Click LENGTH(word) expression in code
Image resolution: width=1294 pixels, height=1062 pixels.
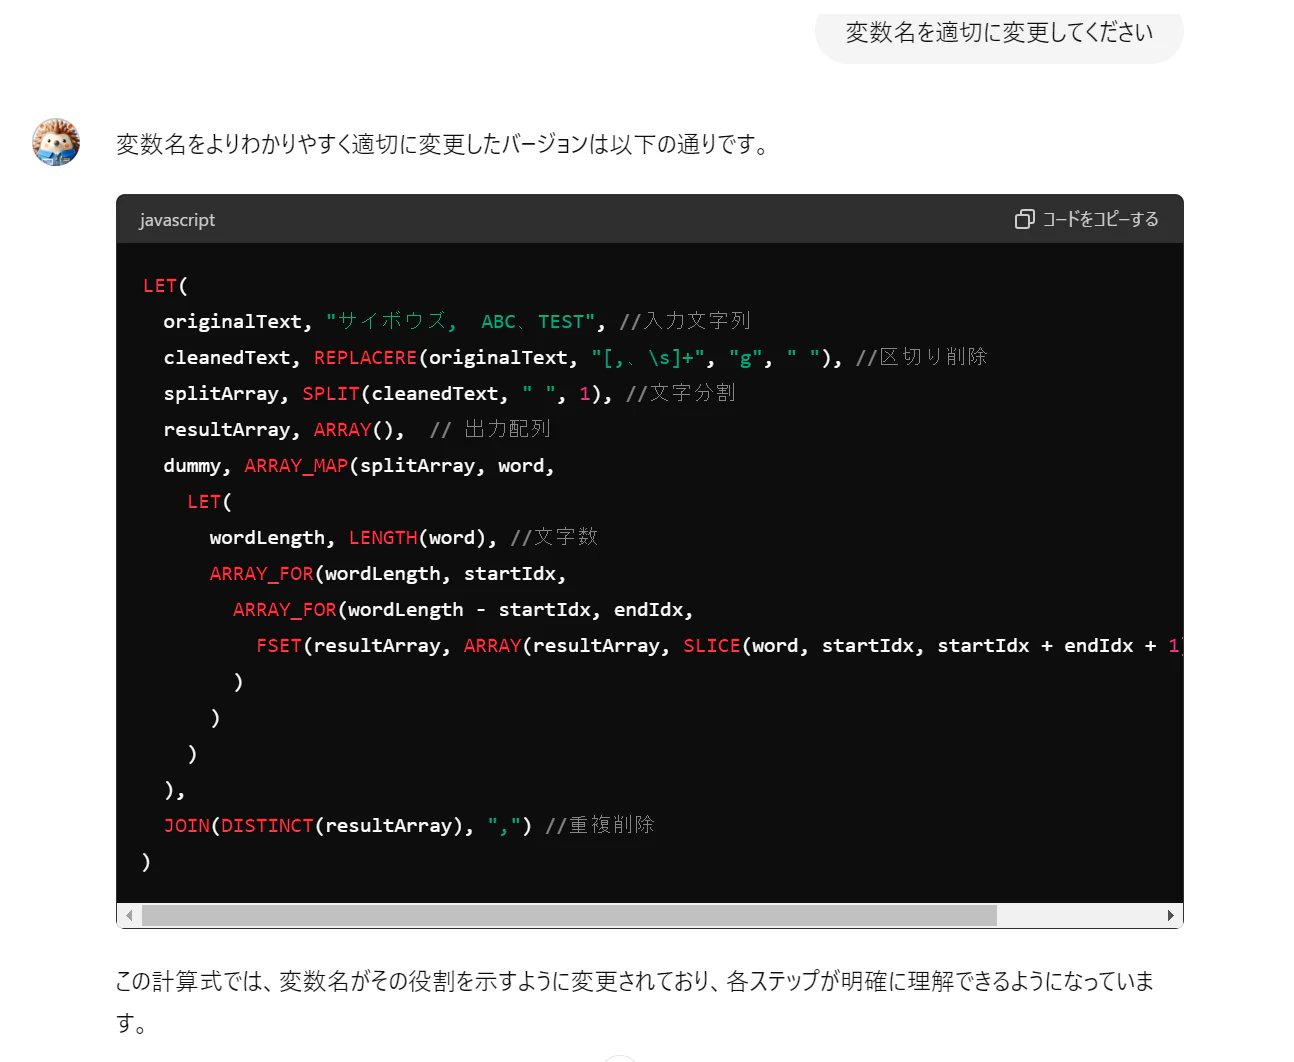pos(417,537)
